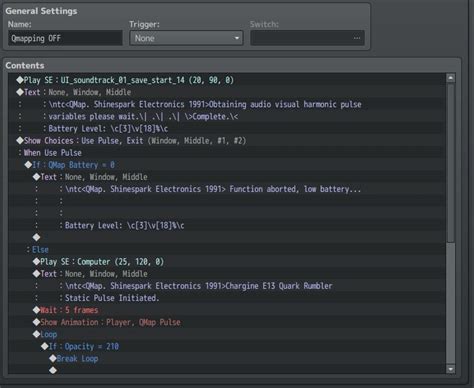Edit the Name field containing Qmapping OFF
474x388 pixels.
click(x=65, y=38)
